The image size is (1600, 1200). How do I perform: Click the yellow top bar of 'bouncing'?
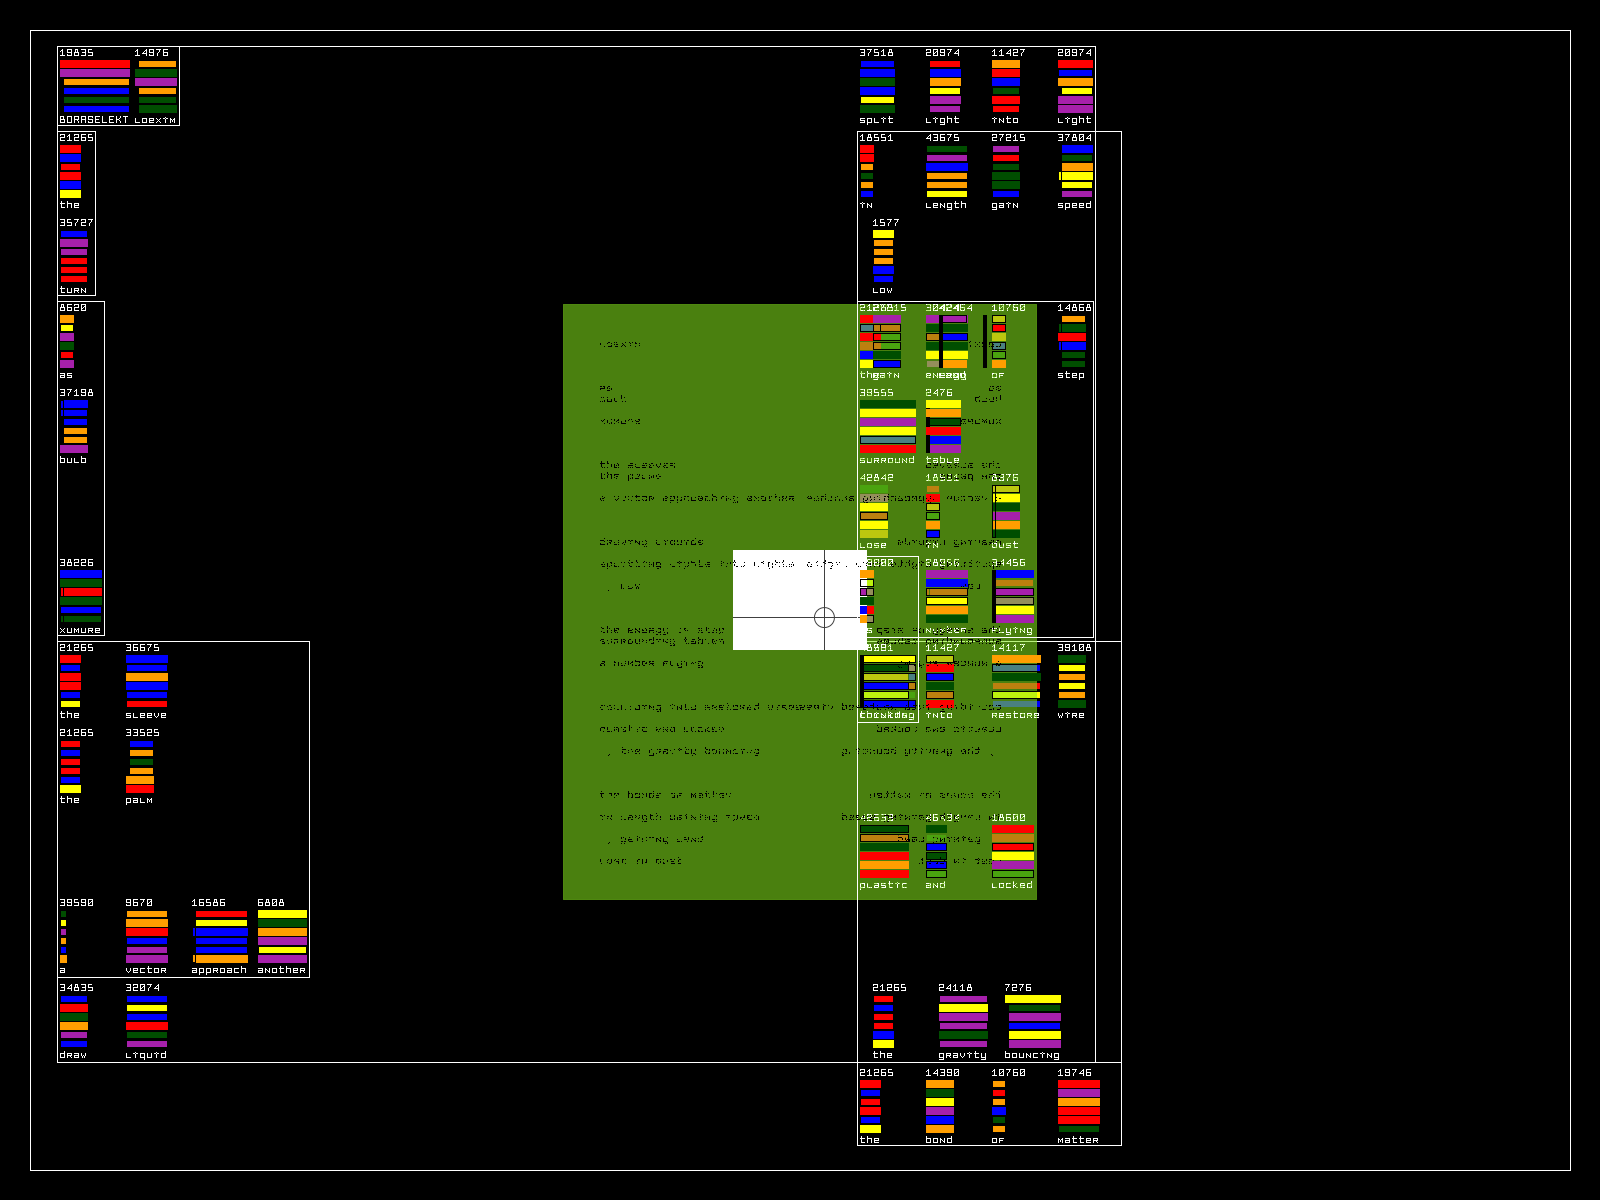(1032, 999)
